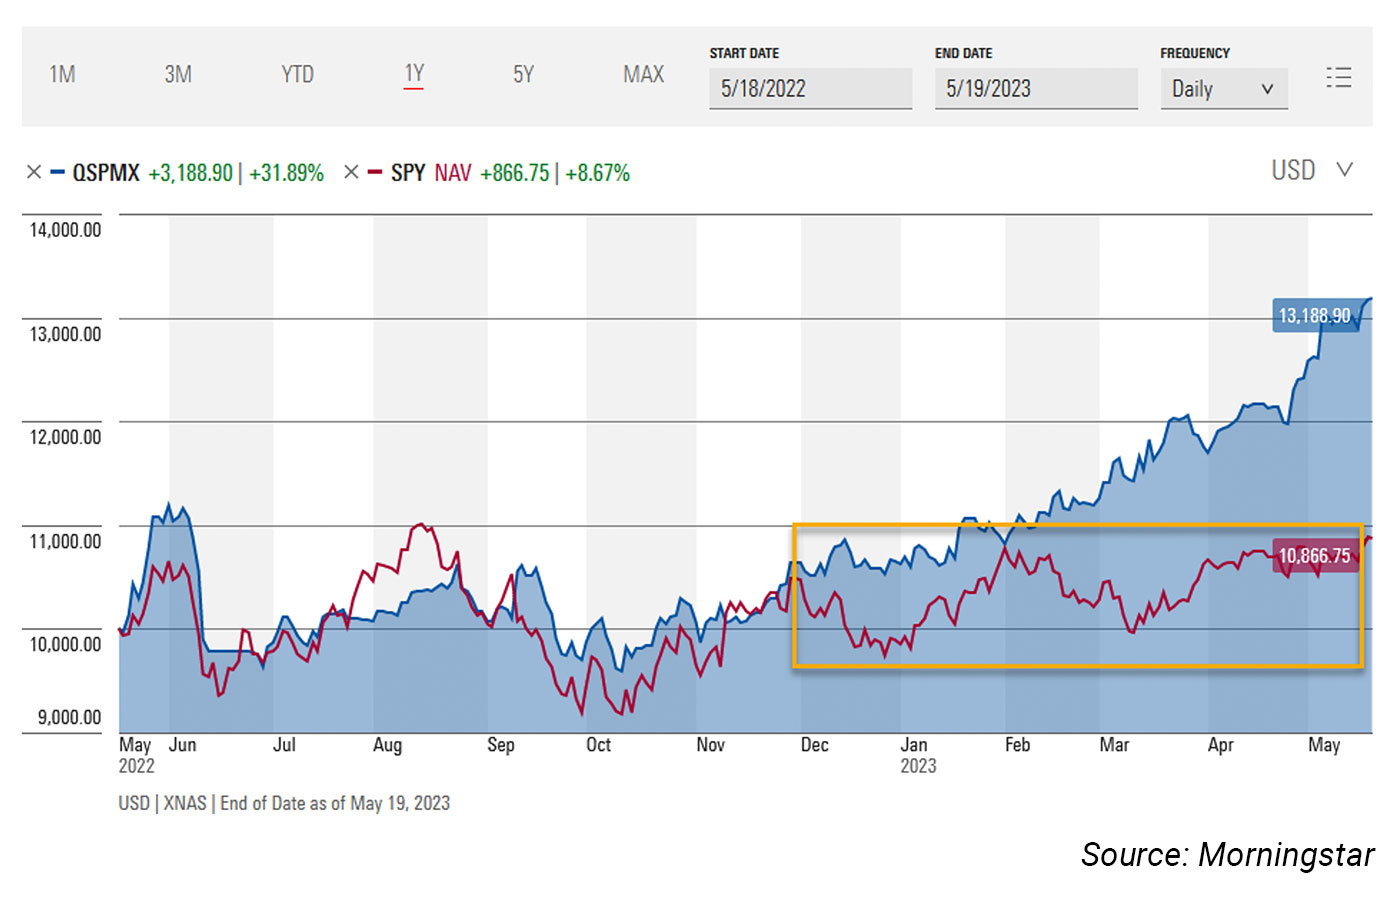Click the blue QSPMX legend color dash
The height and width of the screenshot is (912, 1400).
pyautogui.click(x=58, y=173)
